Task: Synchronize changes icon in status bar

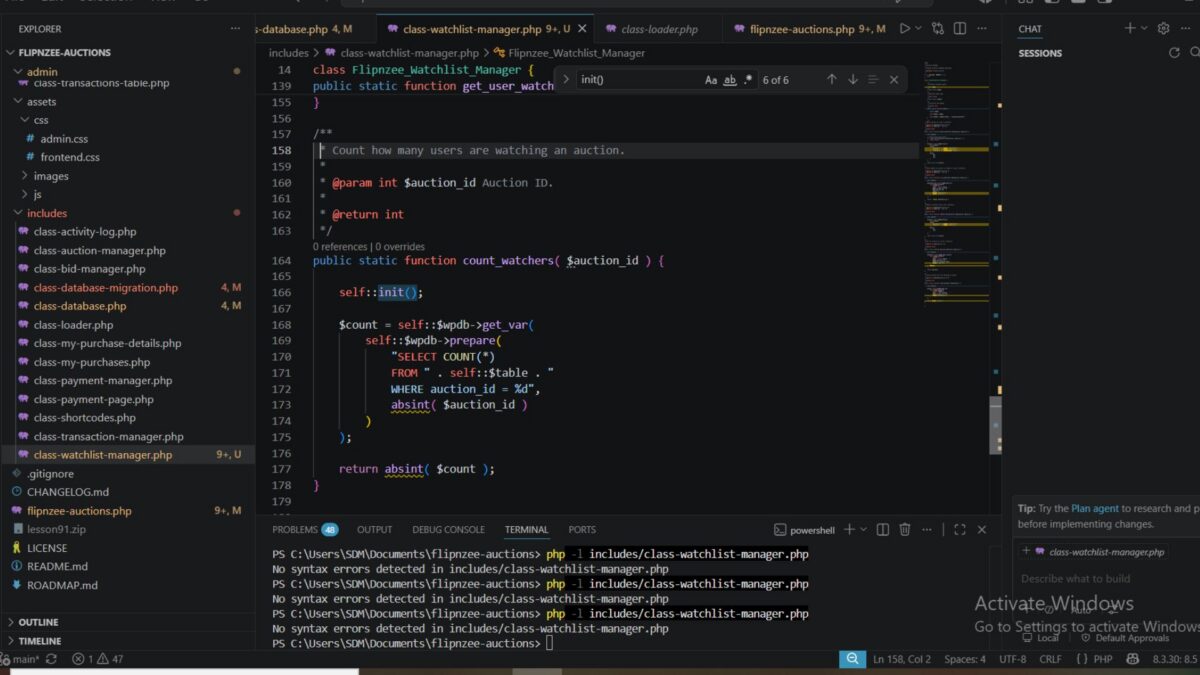Action: click(x=51, y=659)
